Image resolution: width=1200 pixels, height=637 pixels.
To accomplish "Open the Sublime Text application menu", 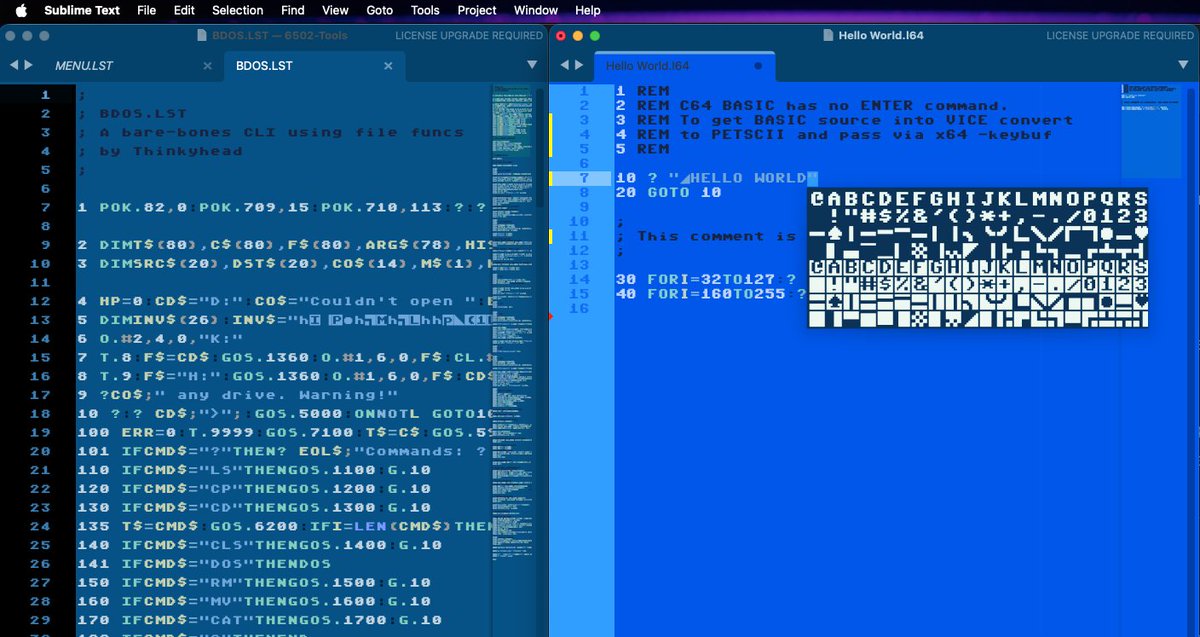I will click(82, 10).
